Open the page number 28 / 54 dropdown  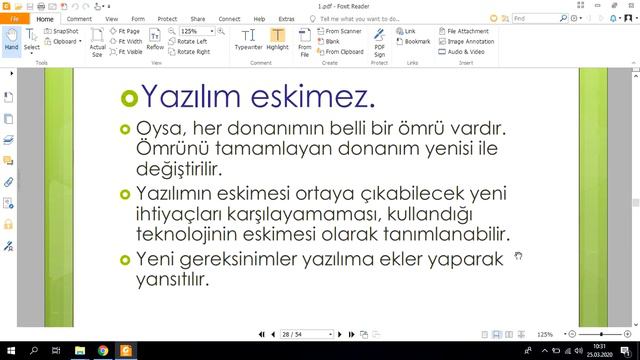[x=330, y=334]
